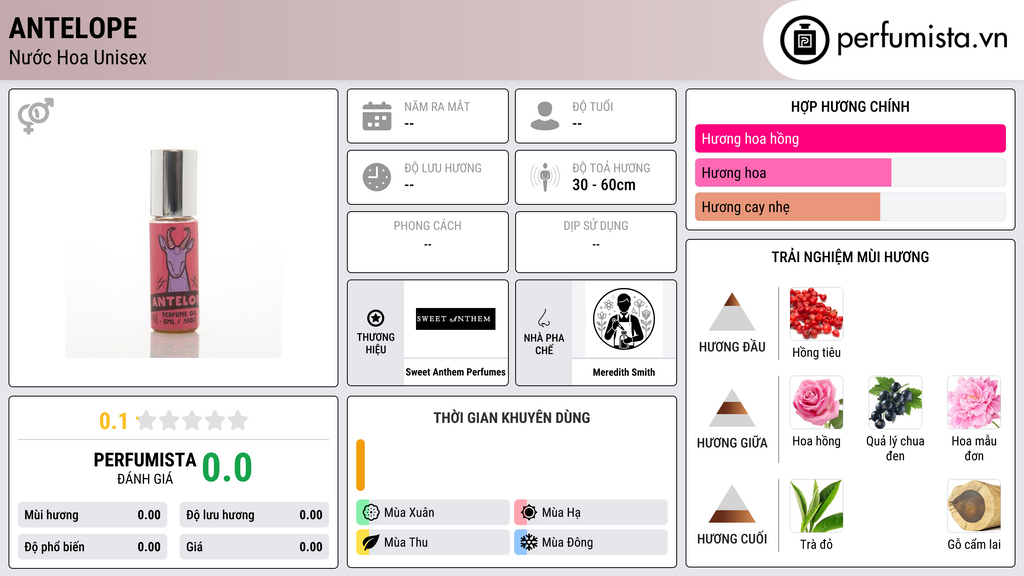Click the Hợp hương chính heading
This screenshot has height=576, width=1024.
(x=850, y=106)
